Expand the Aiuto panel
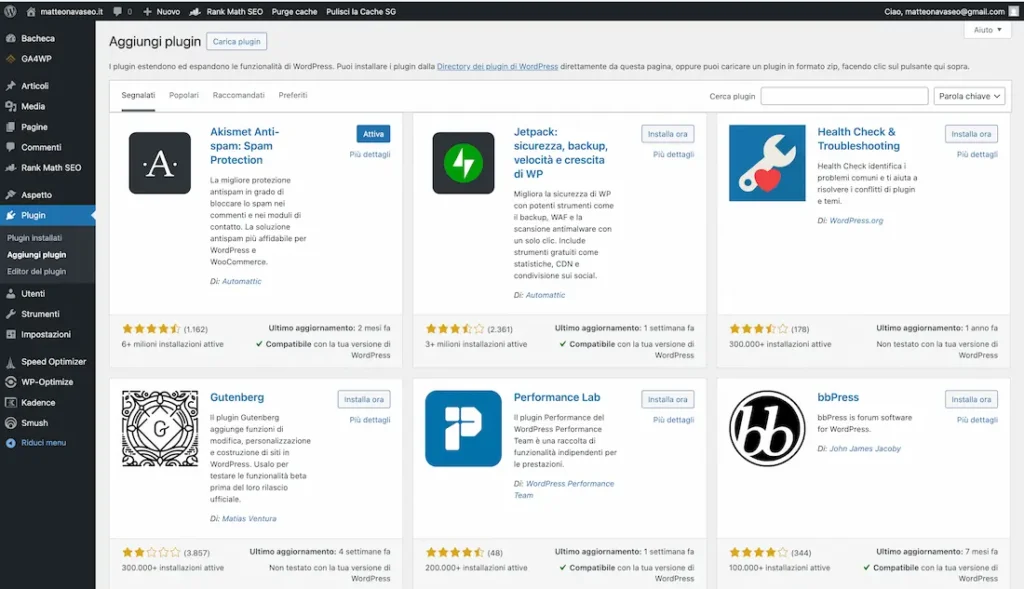The height and width of the screenshot is (589, 1024). (985, 29)
